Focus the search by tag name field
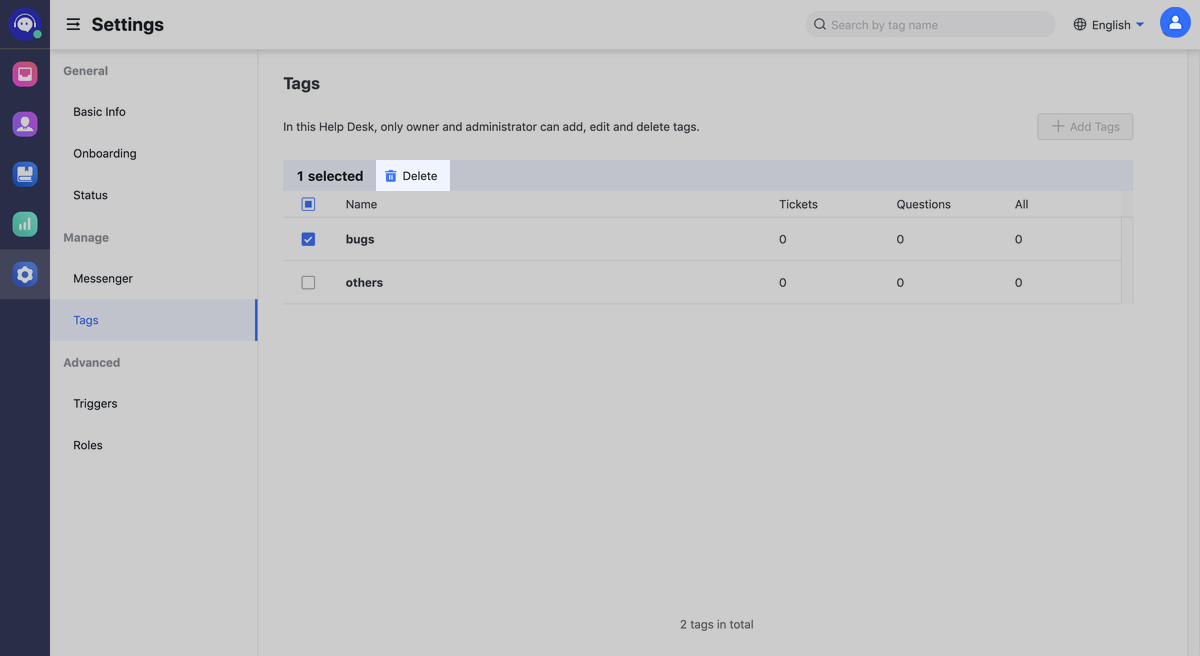The width and height of the screenshot is (1200, 656). pos(930,24)
